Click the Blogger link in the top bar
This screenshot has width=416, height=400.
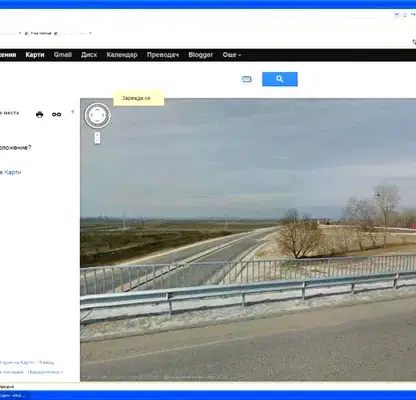tap(201, 55)
